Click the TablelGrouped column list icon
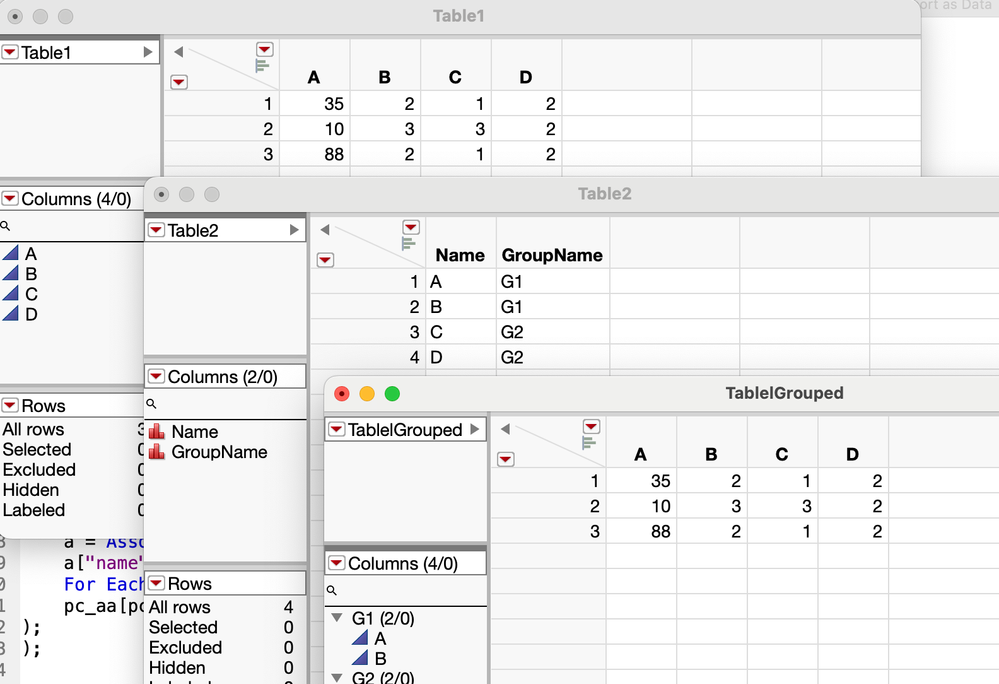This screenshot has width=999, height=684. [x=589, y=443]
